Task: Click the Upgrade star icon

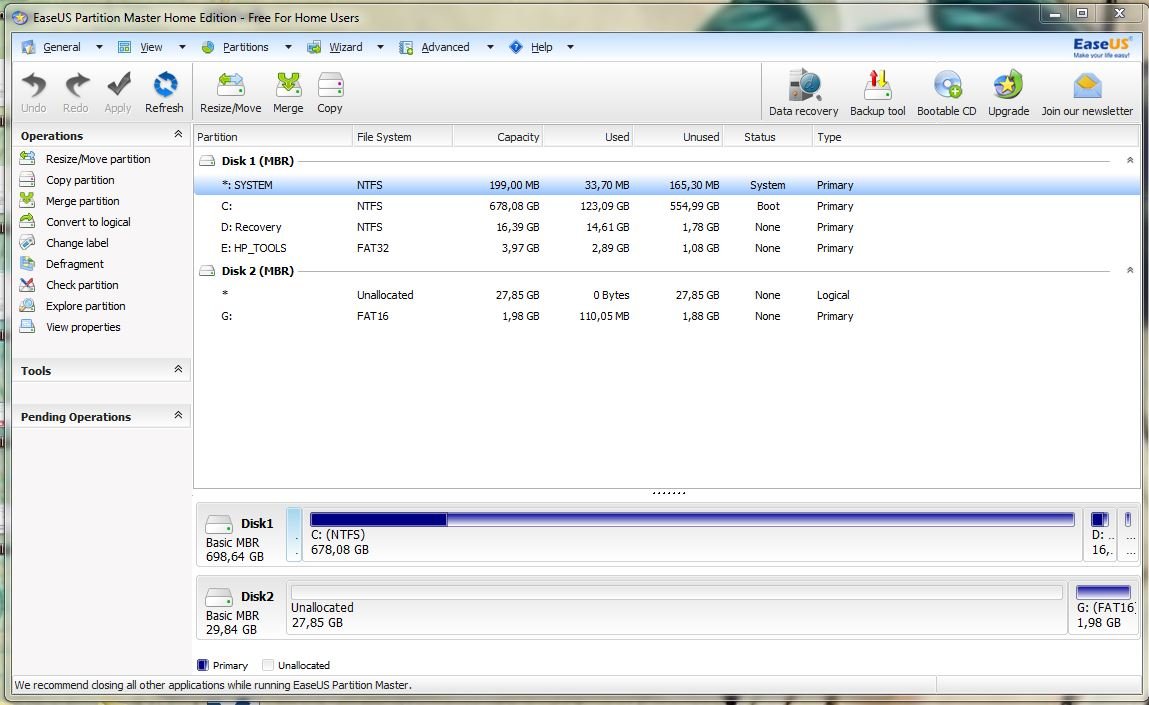Action: click(1008, 86)
